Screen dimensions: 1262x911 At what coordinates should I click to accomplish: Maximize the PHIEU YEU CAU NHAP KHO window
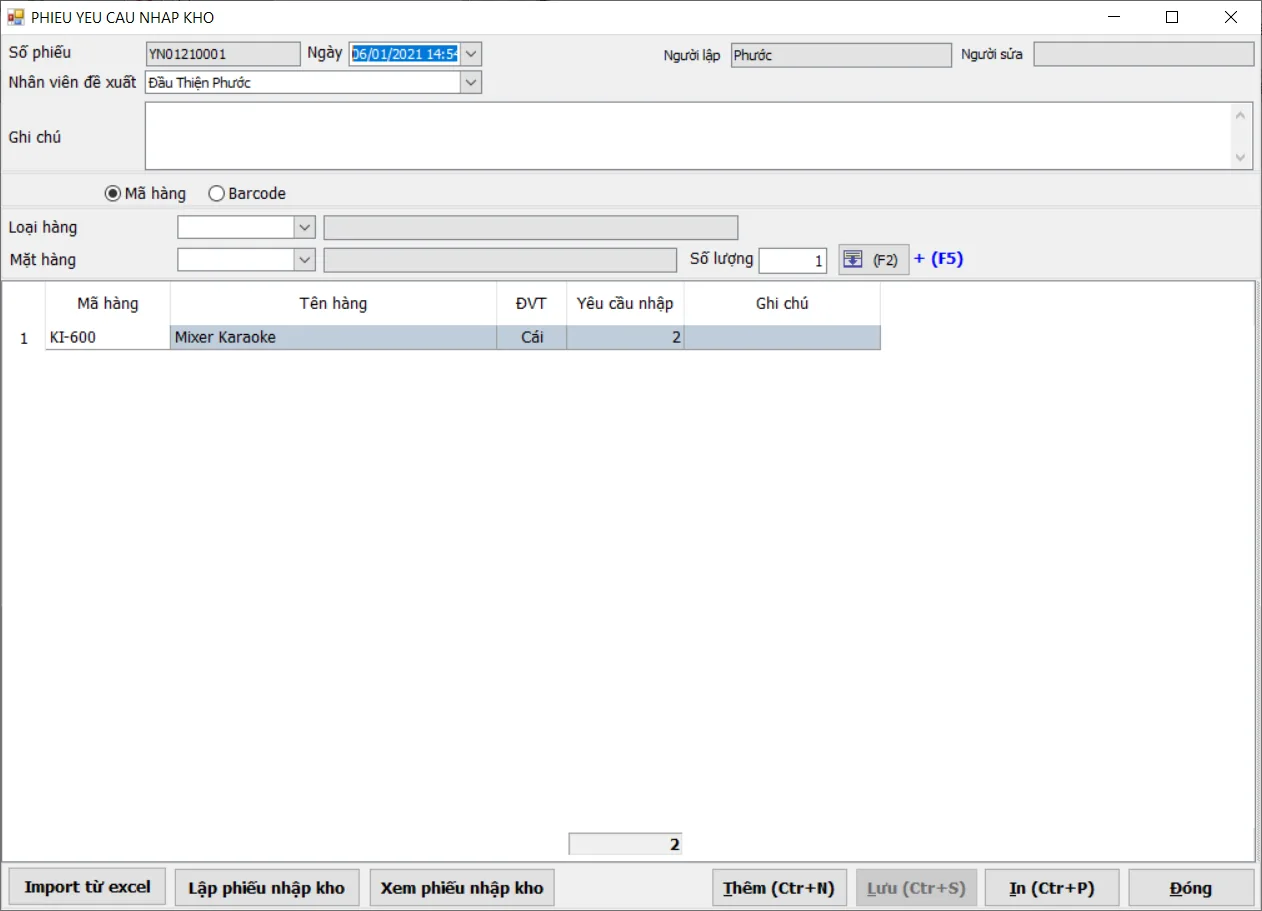1172,17
